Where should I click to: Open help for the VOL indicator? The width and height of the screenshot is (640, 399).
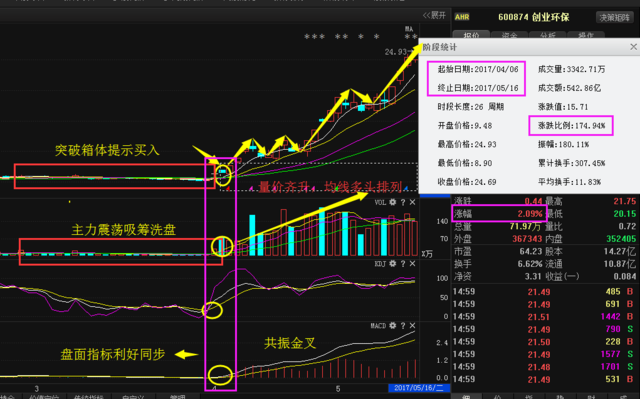coord(403,202)
